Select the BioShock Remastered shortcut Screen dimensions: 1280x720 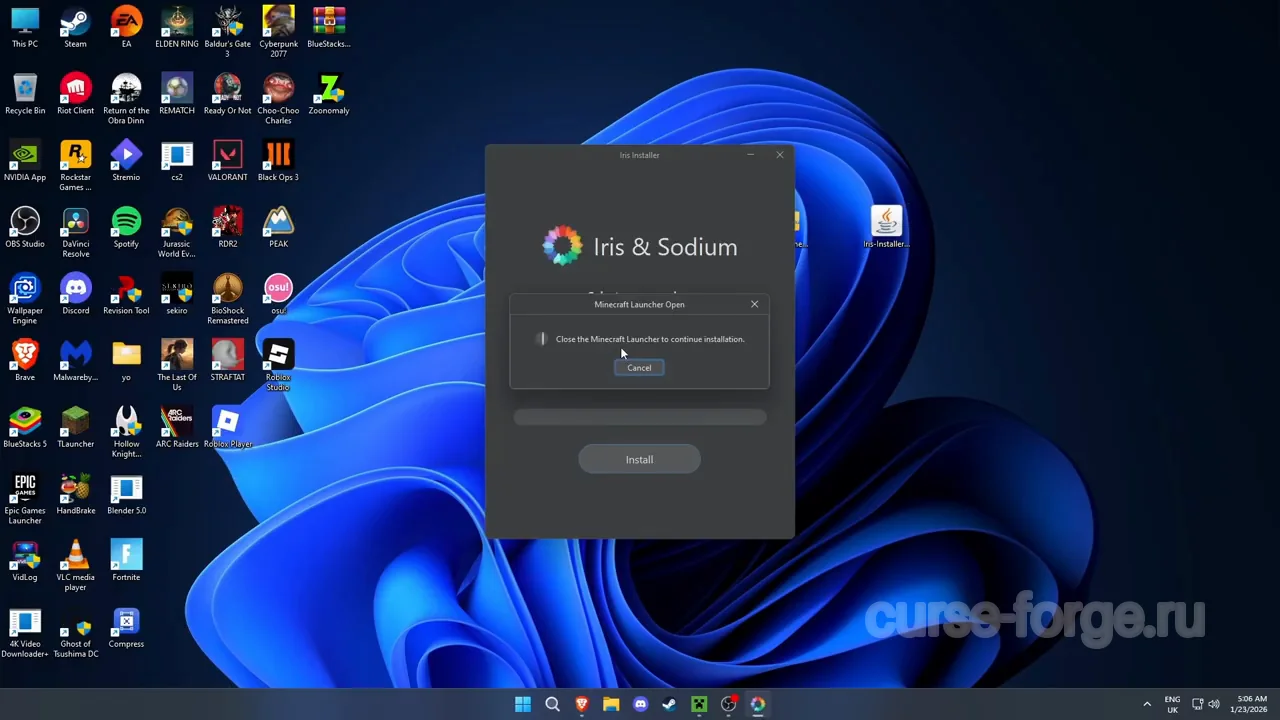pyautogui.click(x=228, y=300)
